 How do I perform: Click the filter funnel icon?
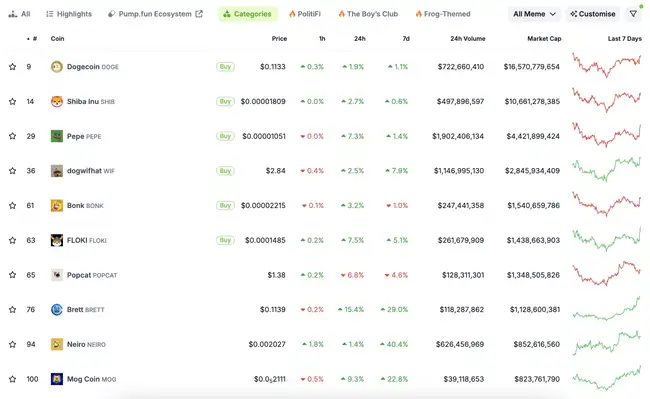click(633, 14)
